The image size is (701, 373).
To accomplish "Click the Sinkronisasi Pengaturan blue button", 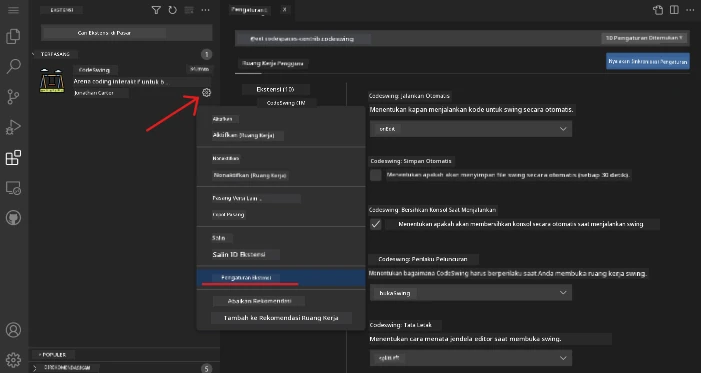I will (x=648, y=61).
